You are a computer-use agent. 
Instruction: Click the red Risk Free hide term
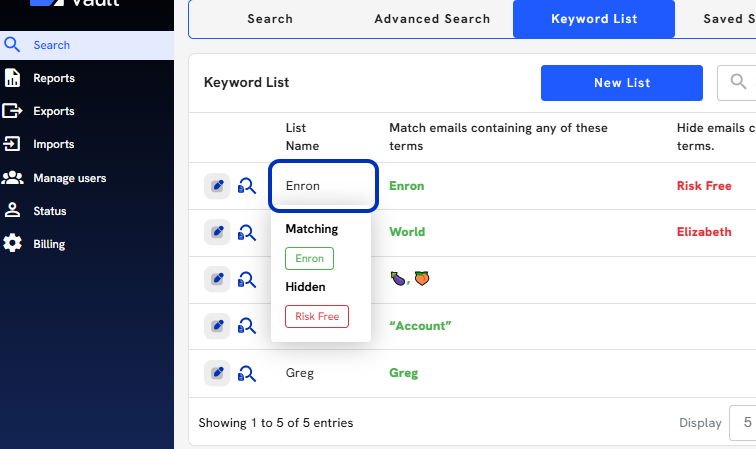[704, 186]
